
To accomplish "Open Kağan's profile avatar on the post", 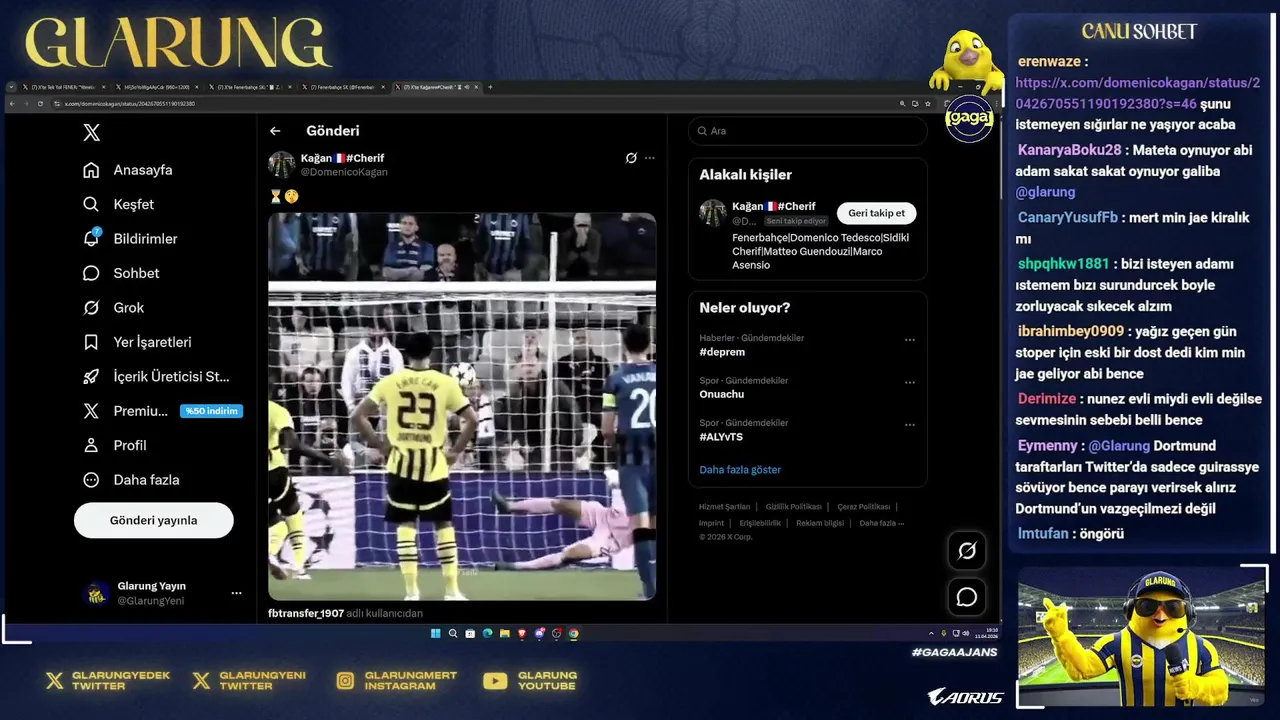I will [281, 164].
